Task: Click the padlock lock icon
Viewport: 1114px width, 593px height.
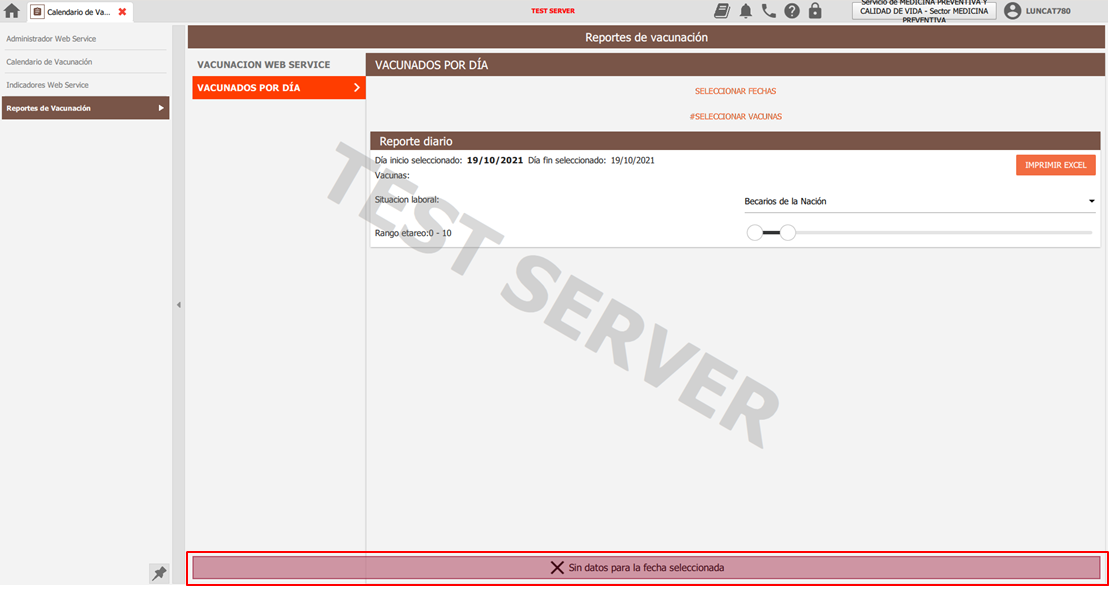Action: 815,11
